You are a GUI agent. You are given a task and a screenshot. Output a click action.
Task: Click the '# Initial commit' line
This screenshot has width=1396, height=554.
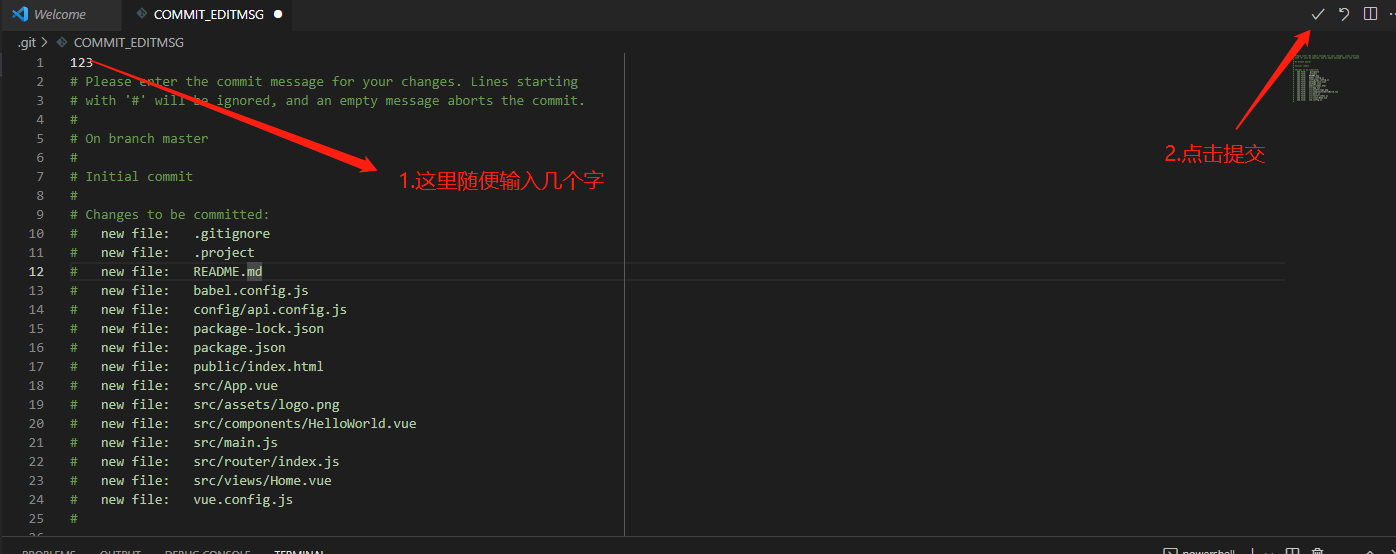(131, 176)
